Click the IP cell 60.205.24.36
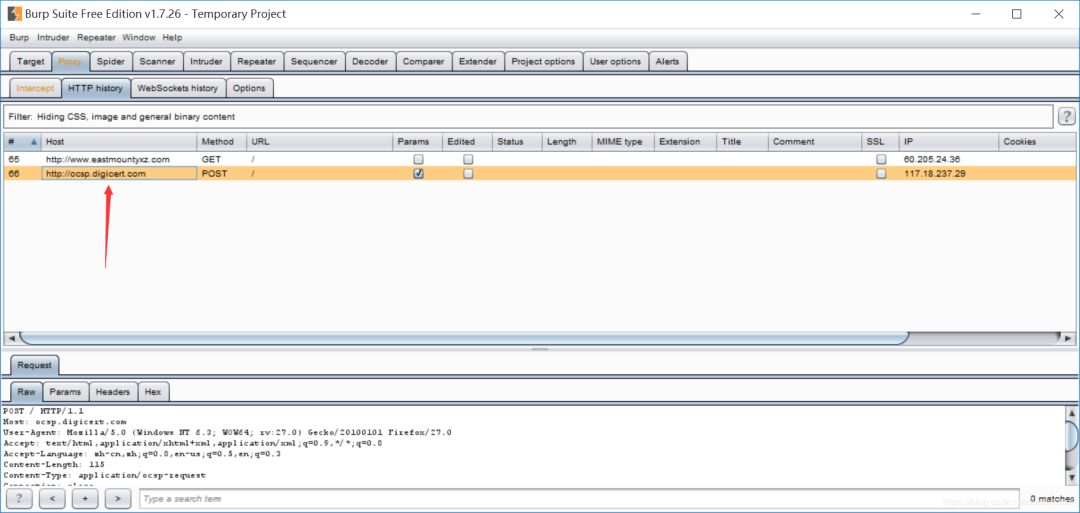 [x=949, y=159]
